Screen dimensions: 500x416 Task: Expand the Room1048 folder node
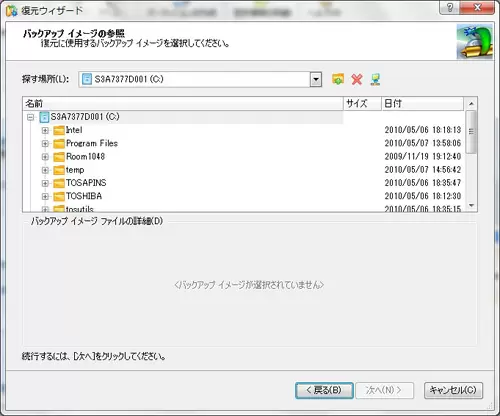tap(45, 157)
